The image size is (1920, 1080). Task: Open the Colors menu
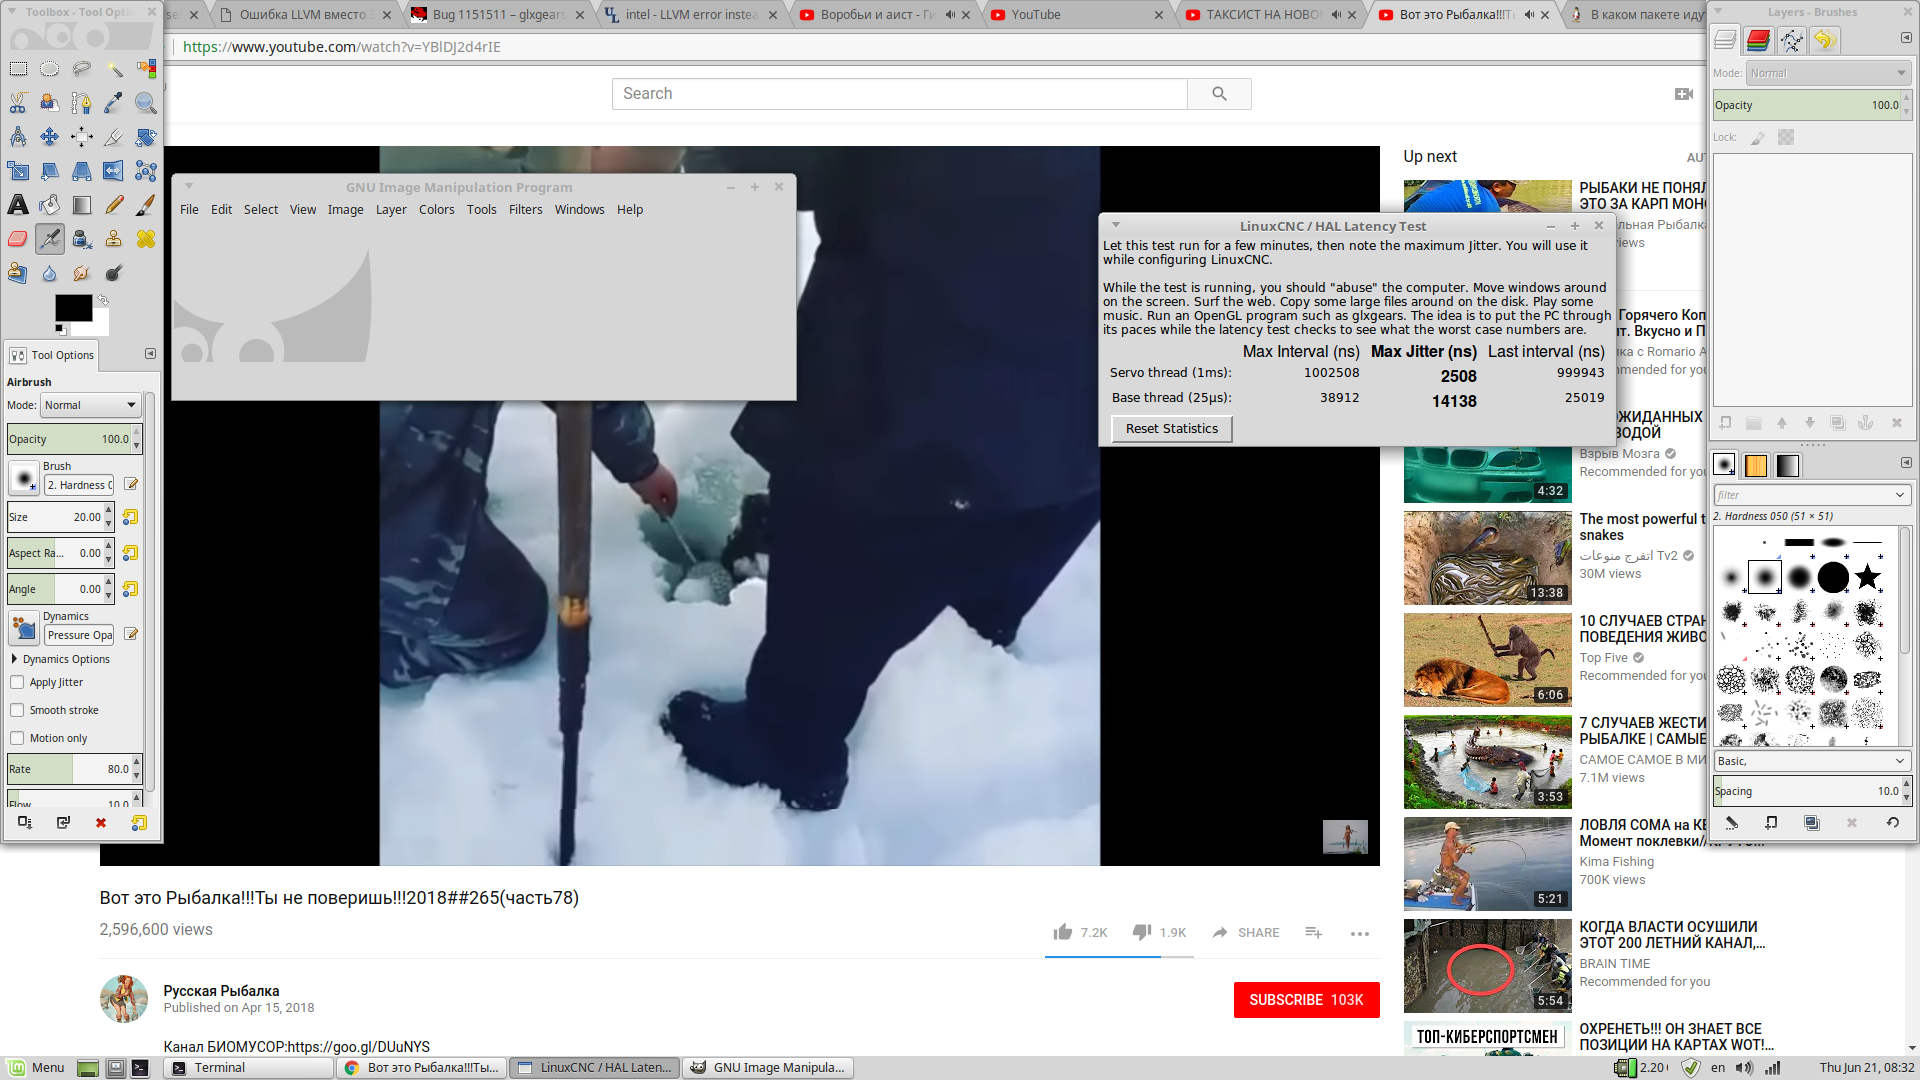click(436, 210)
